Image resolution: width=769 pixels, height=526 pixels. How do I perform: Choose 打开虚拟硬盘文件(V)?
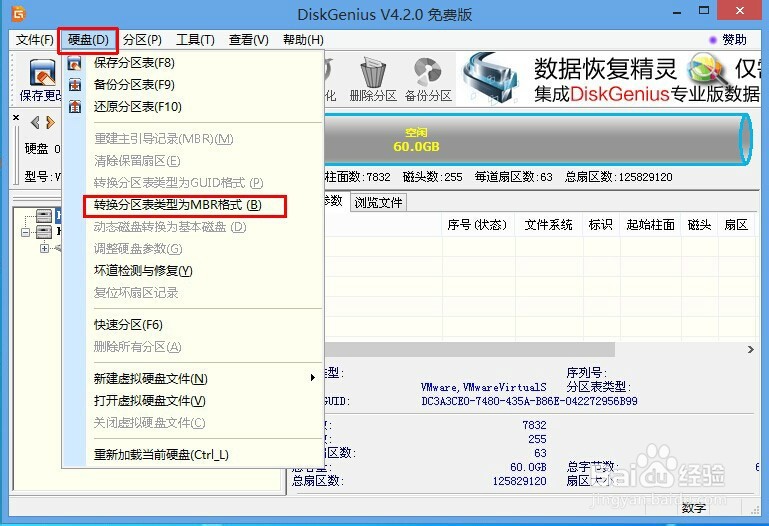[x=194, y=401]
